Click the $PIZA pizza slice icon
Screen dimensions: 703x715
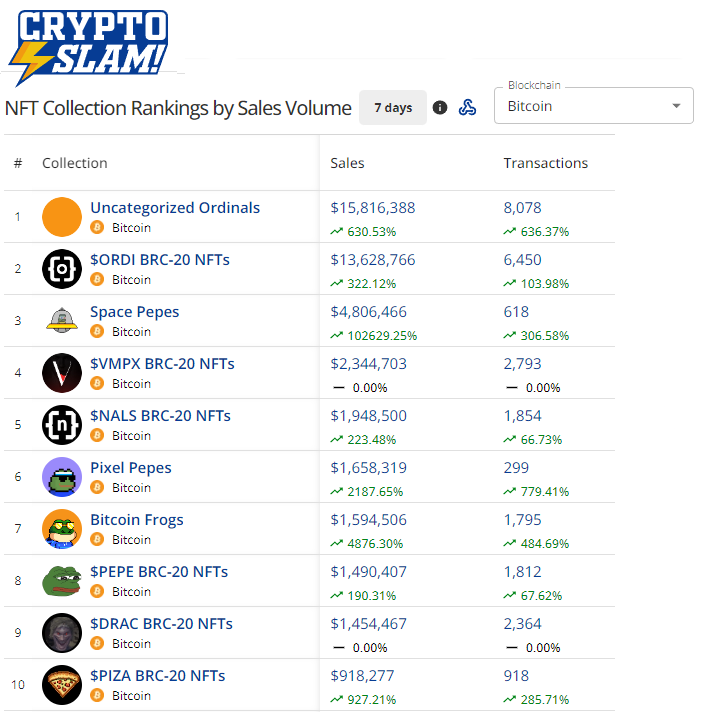(x=62, y=685)
